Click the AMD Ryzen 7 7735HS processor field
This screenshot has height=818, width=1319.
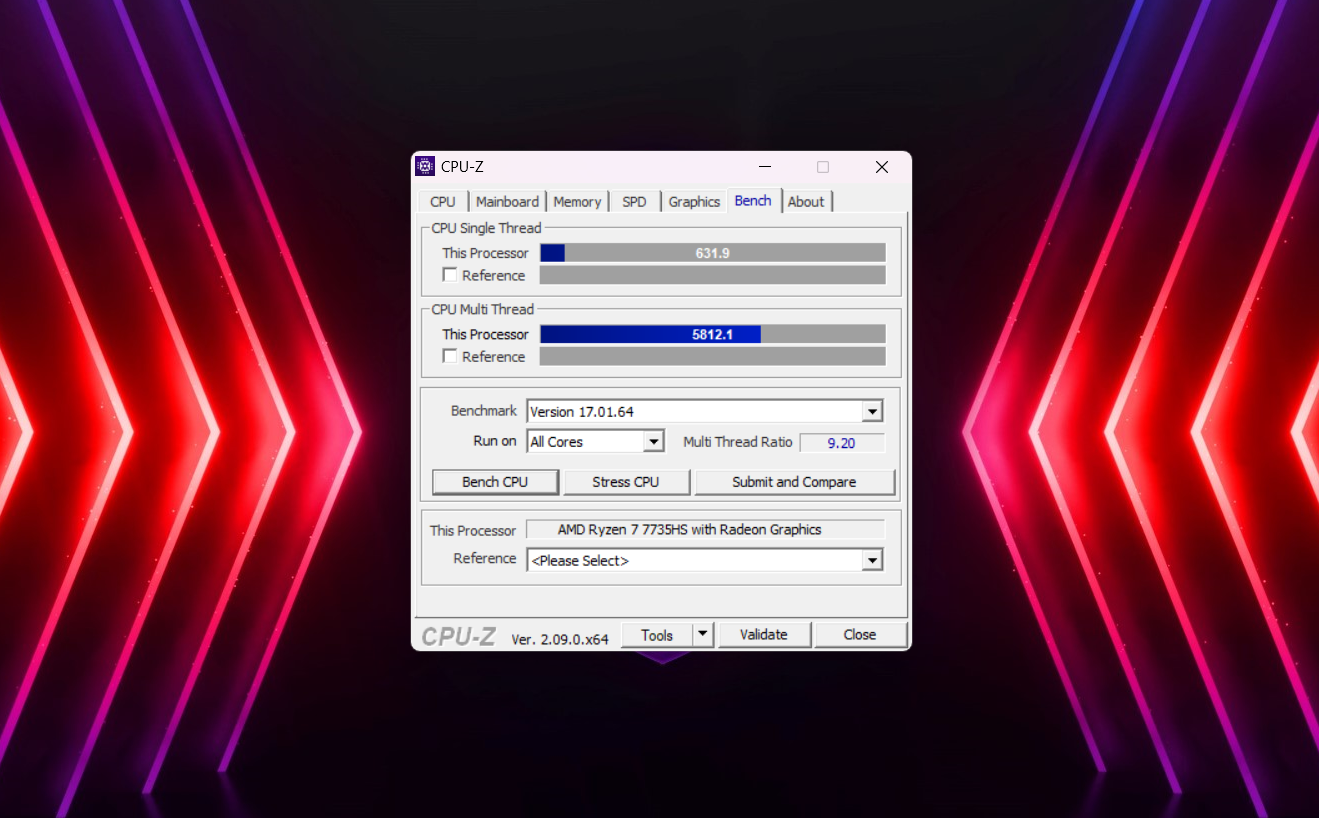(x=705, y=530)
